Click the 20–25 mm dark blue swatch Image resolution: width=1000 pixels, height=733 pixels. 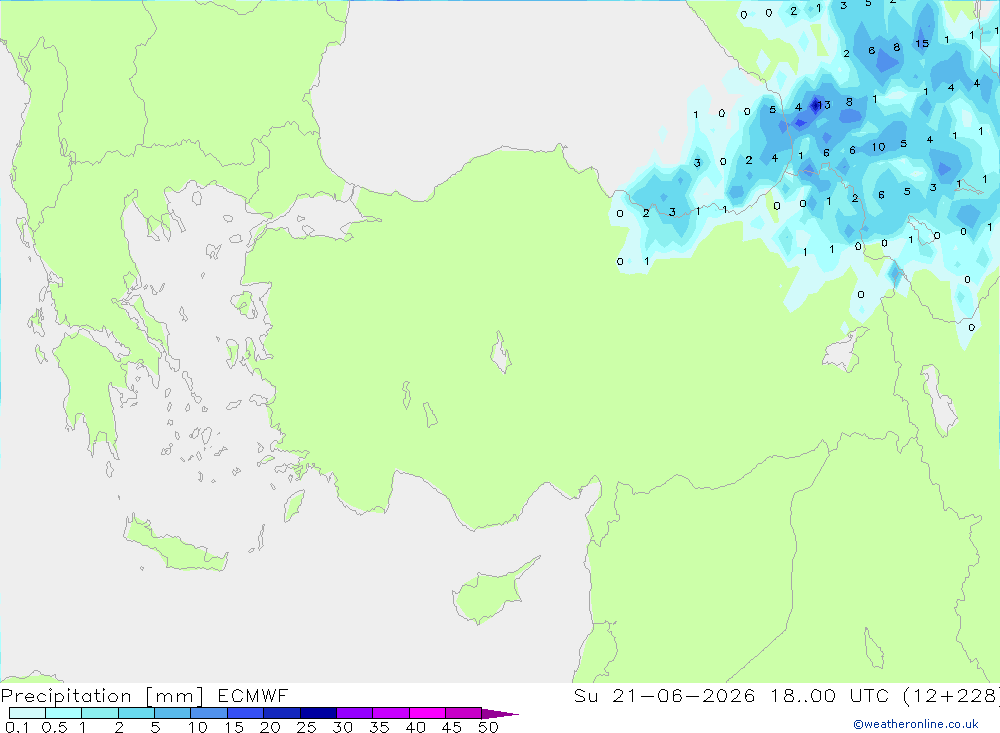pos(281,713)
